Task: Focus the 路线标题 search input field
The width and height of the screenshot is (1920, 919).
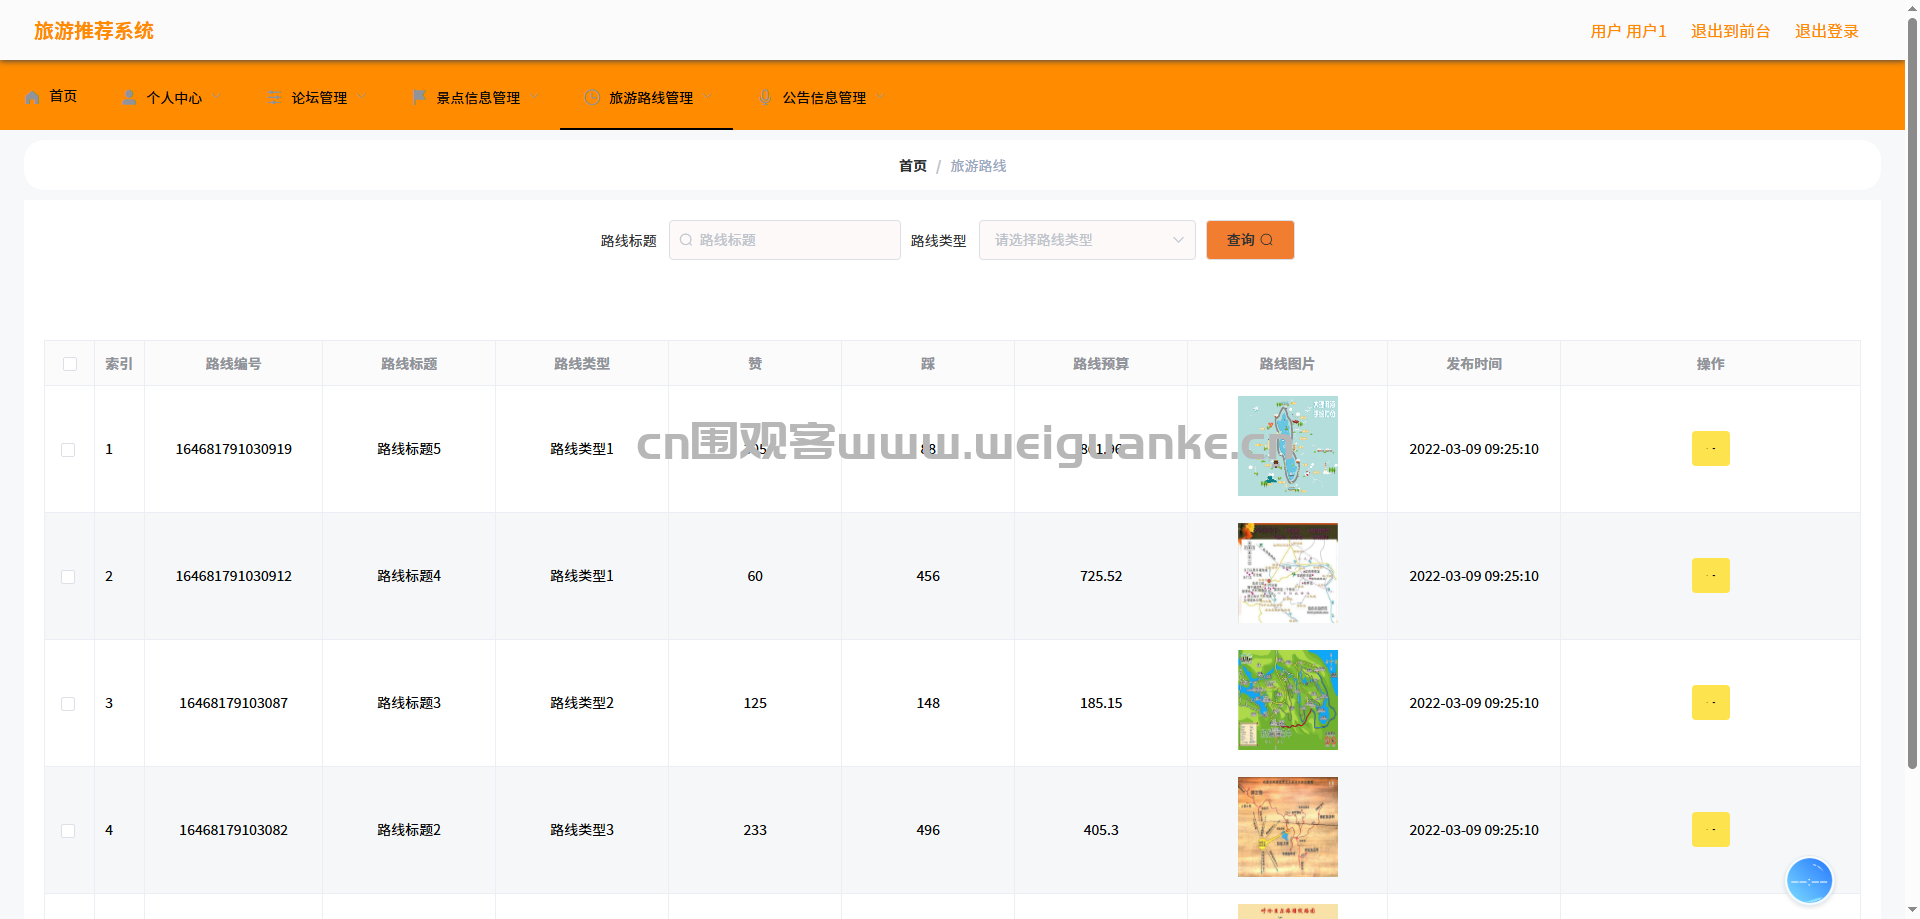Action: point(785,240)
